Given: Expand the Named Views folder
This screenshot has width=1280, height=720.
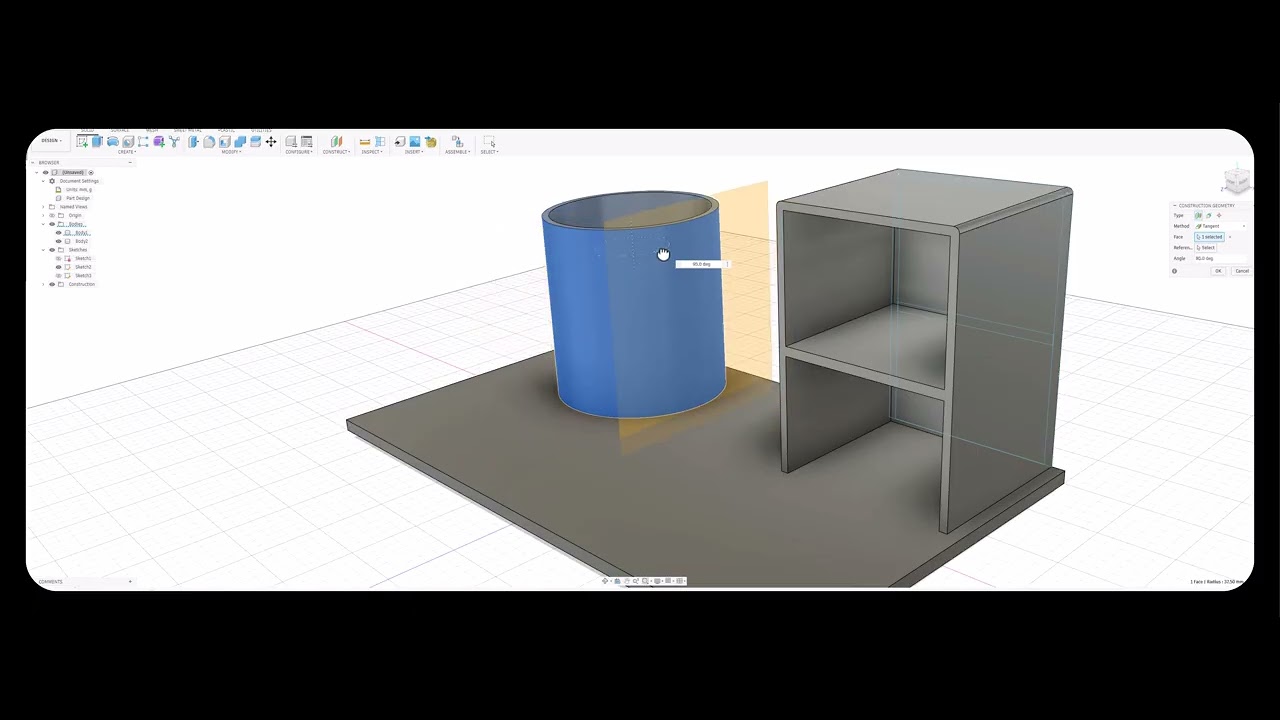Looking at the screenshot, I should point(43,207).
